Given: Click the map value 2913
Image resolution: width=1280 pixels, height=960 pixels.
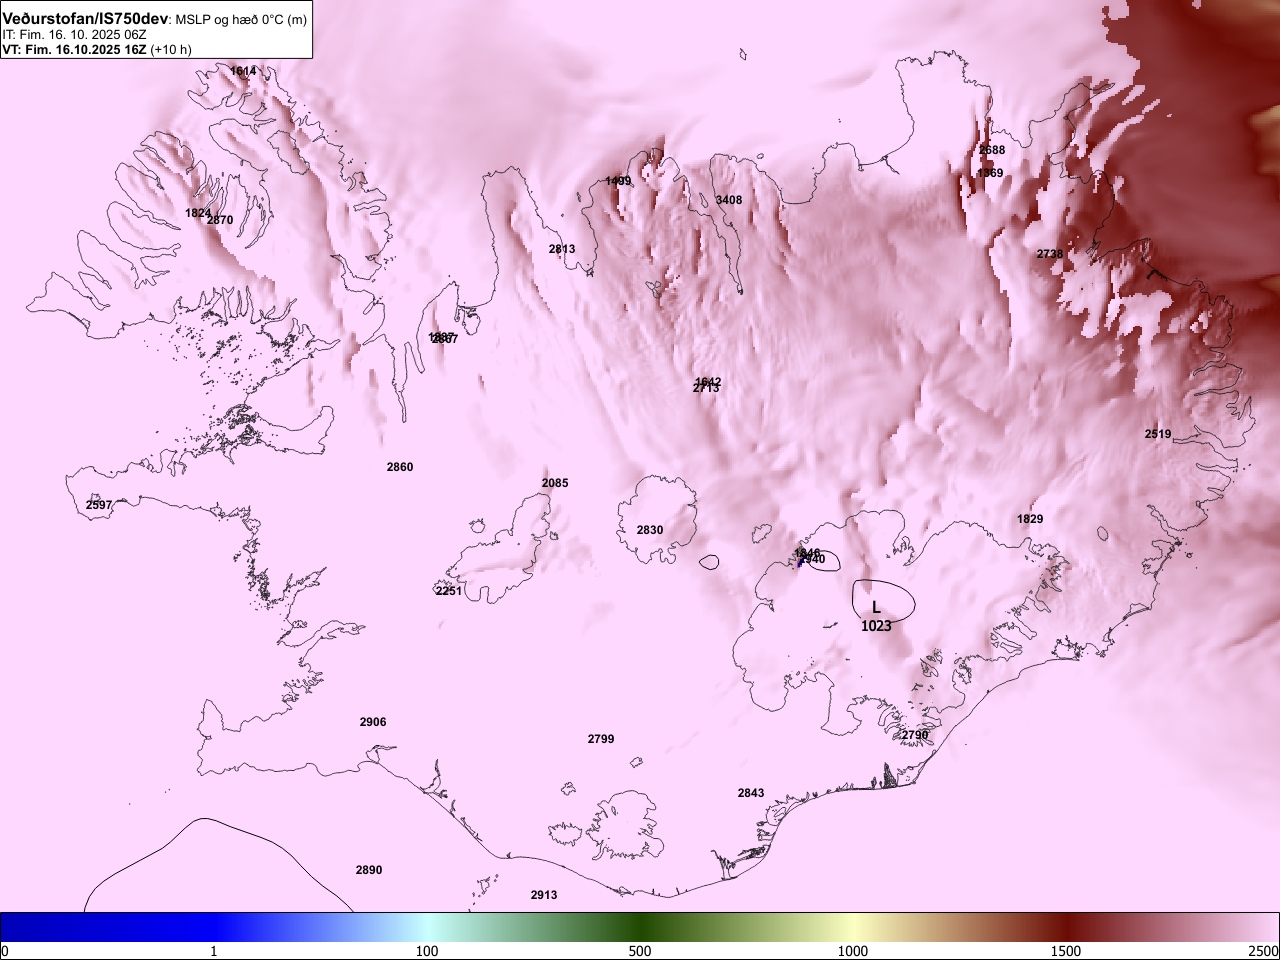Looking at the screenshot, I should tap(544, 895).
